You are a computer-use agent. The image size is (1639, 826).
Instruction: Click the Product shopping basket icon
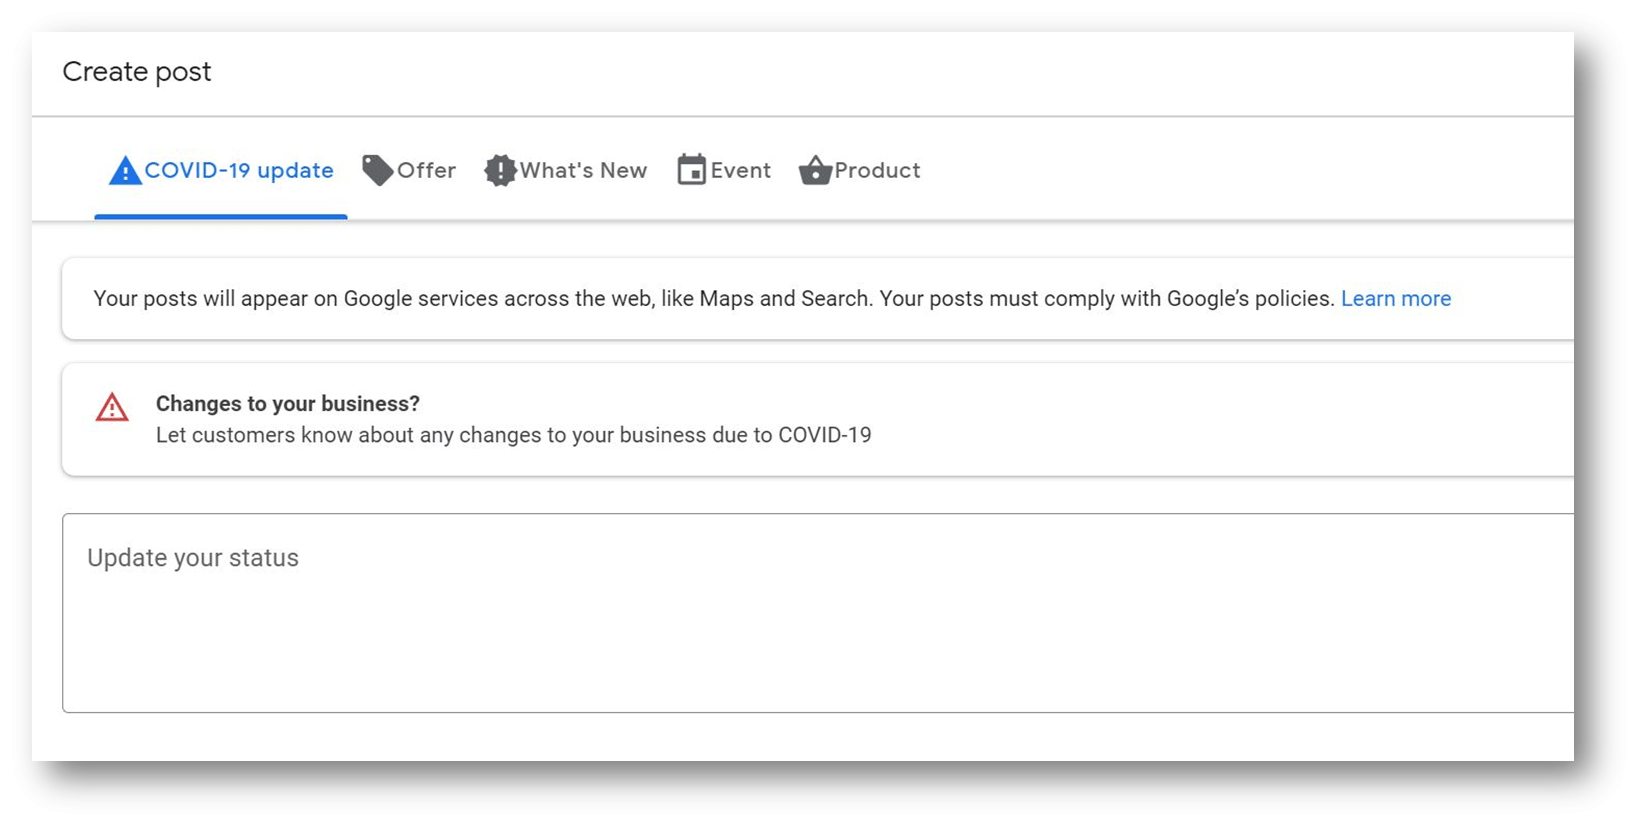[x=815, y=170]
